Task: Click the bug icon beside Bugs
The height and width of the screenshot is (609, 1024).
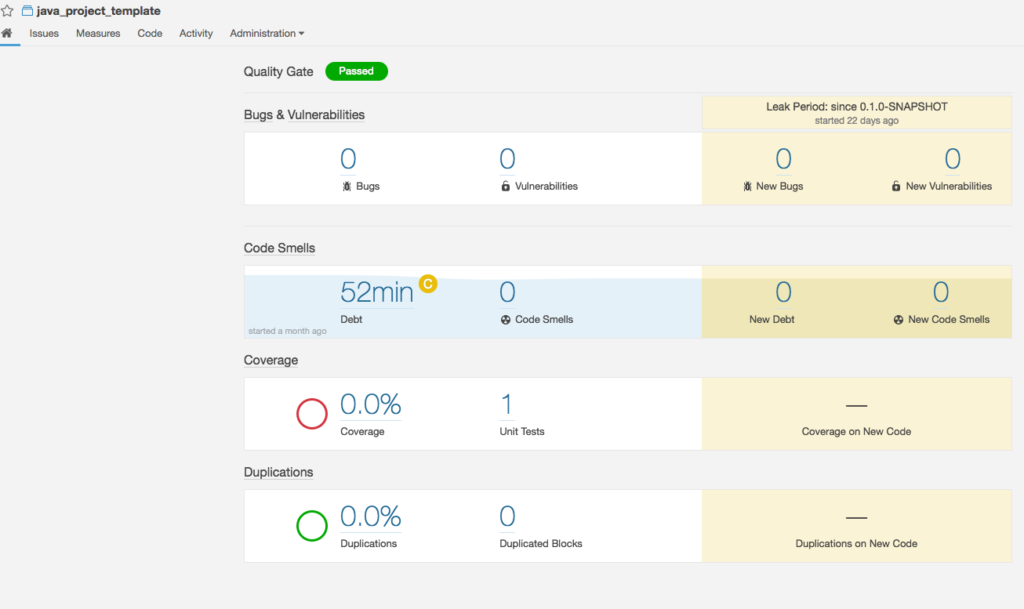Action: (x=347, y=186)
